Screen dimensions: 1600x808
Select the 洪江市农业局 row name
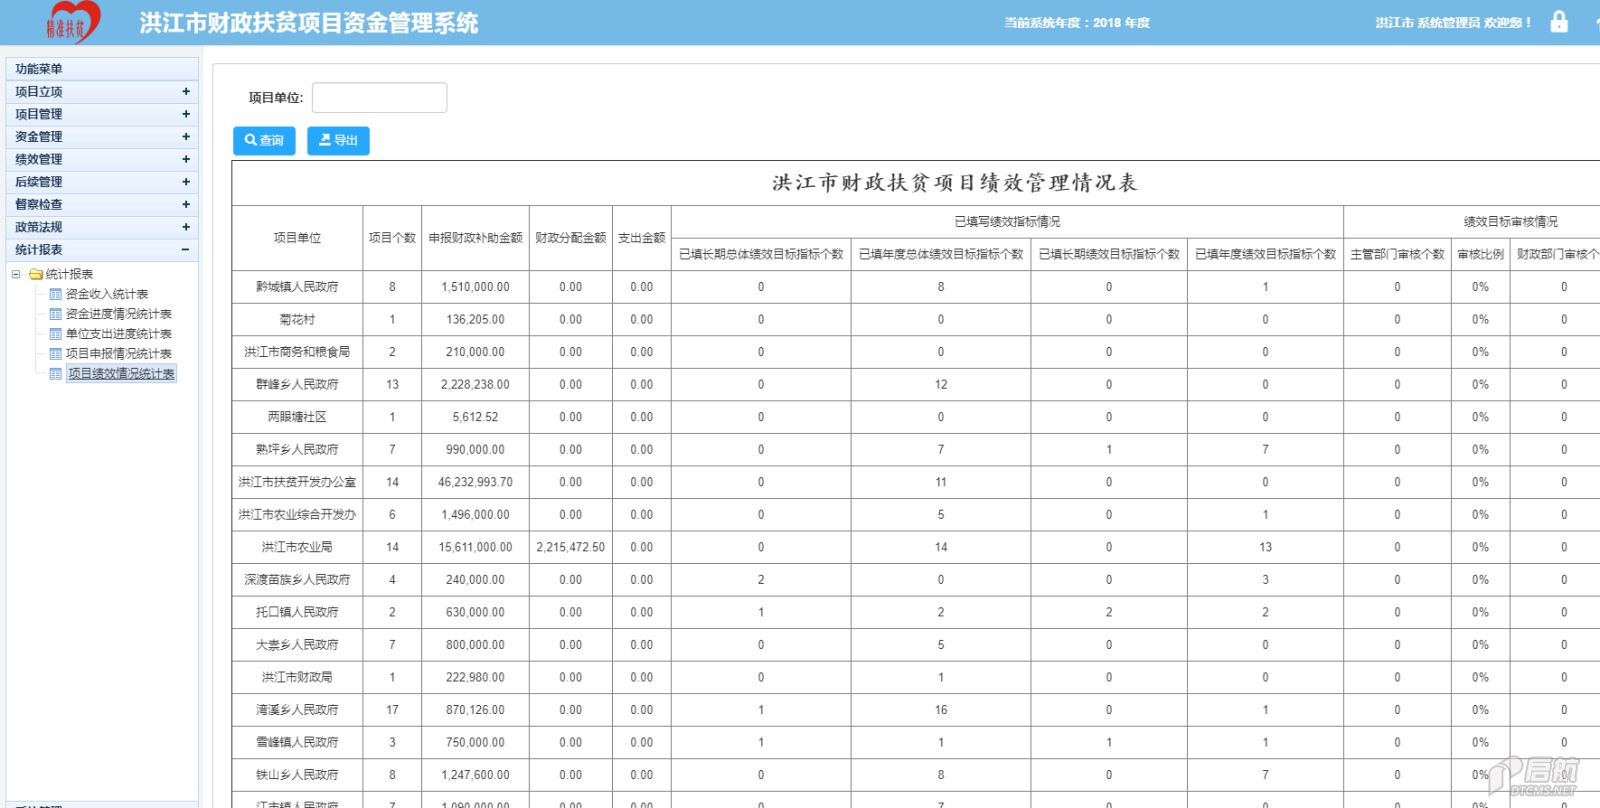297,547
